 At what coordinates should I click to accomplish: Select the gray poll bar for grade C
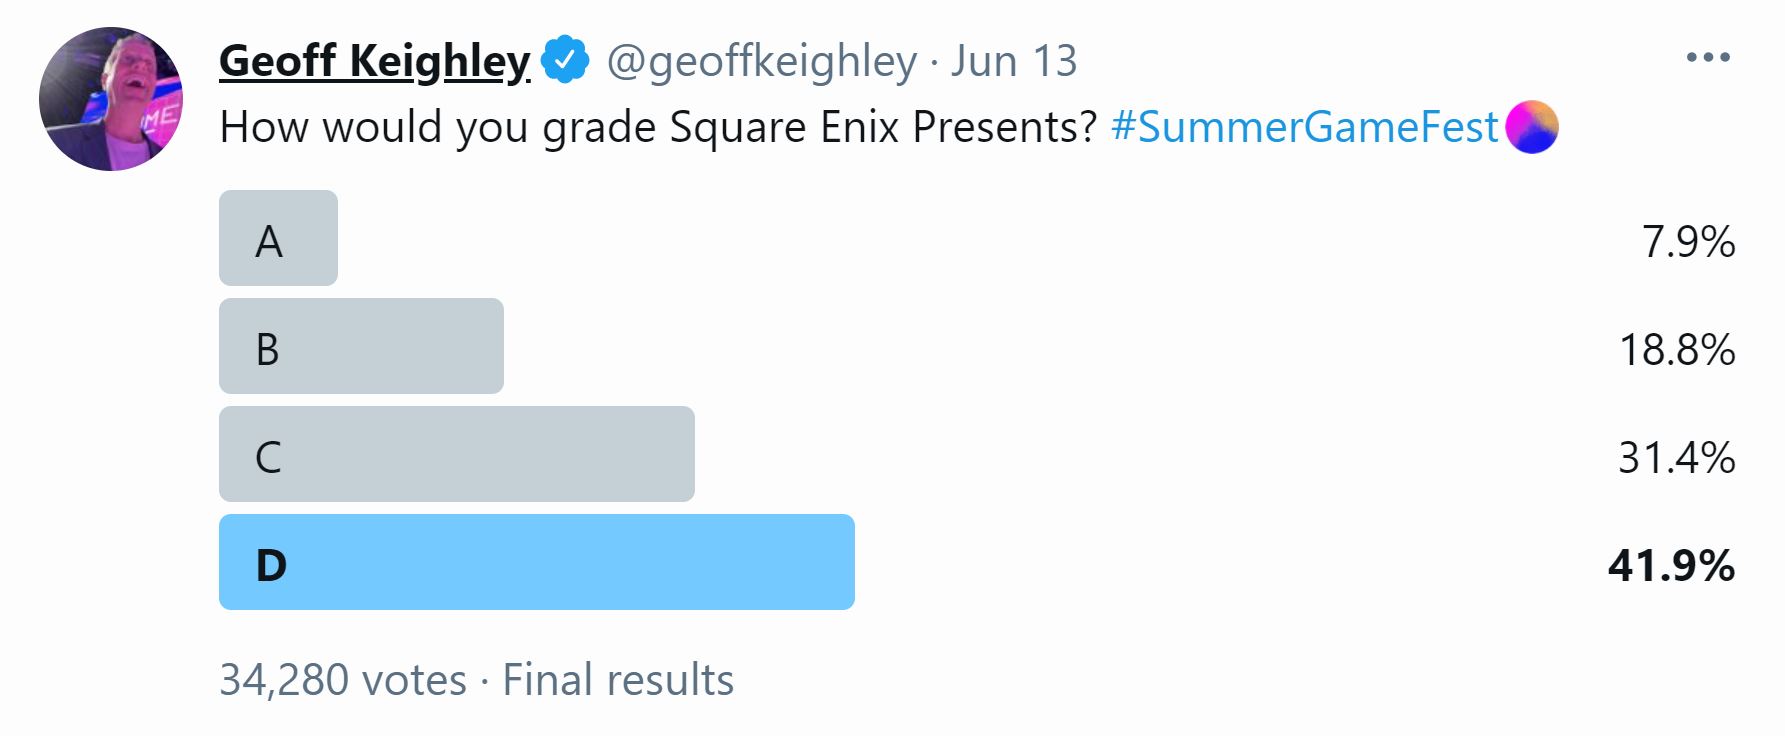pos(456,454)
